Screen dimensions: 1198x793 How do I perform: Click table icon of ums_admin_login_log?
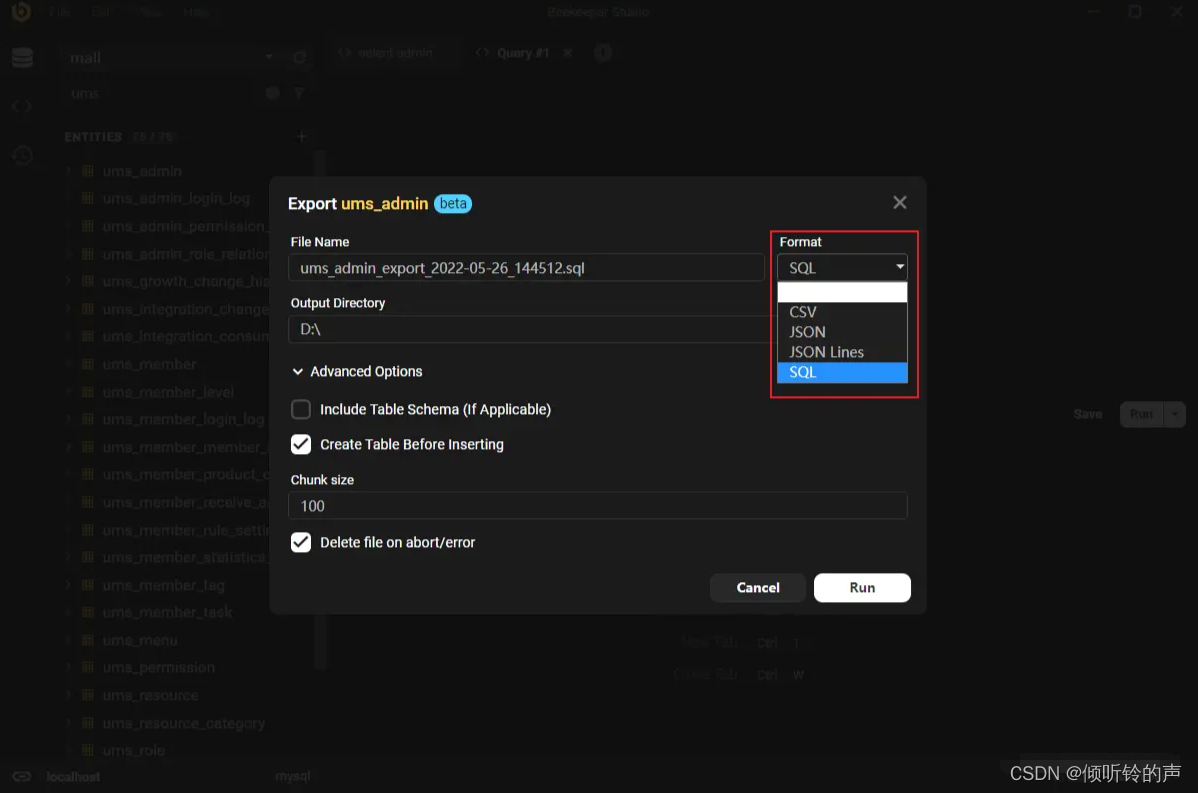point(88,199)
